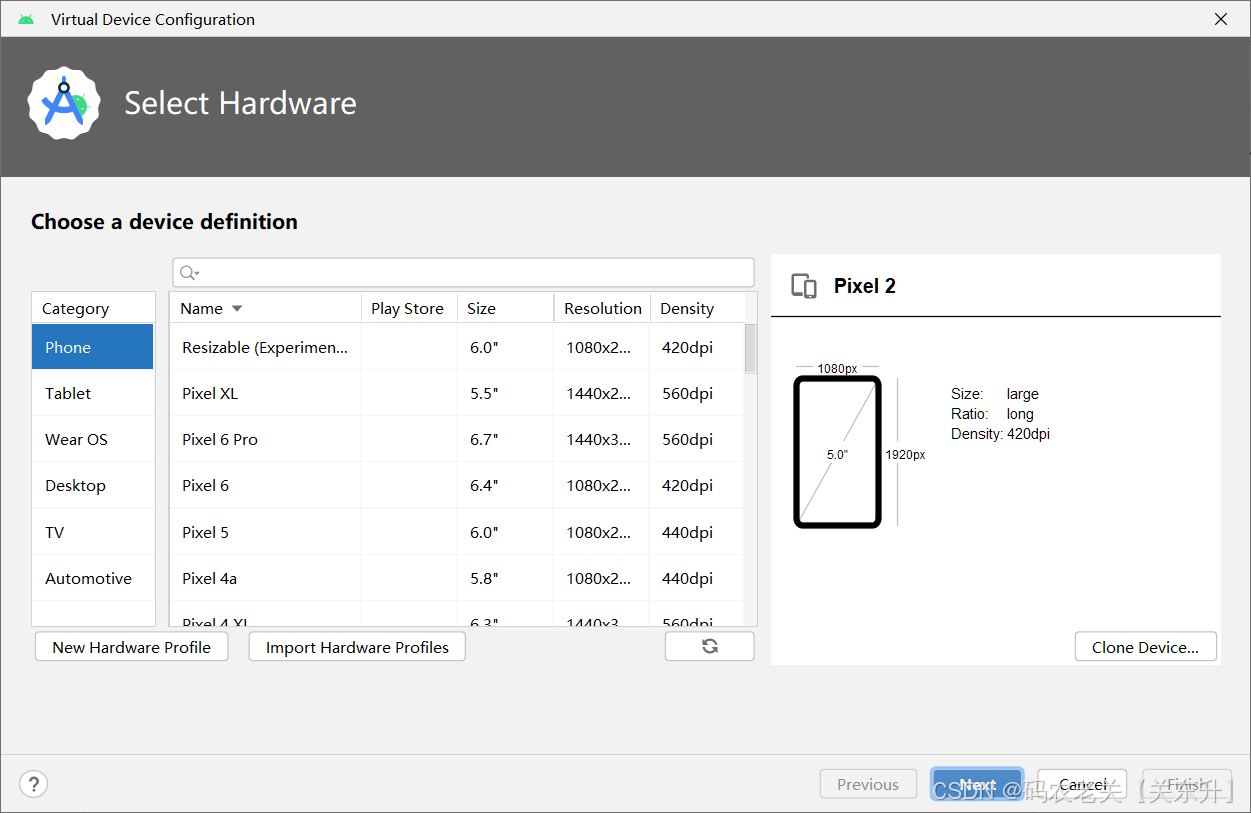Image resolution: width=1251 pixels, height=813 pixels.
Task: Click the 5.8" size cell
Action: 484,578
